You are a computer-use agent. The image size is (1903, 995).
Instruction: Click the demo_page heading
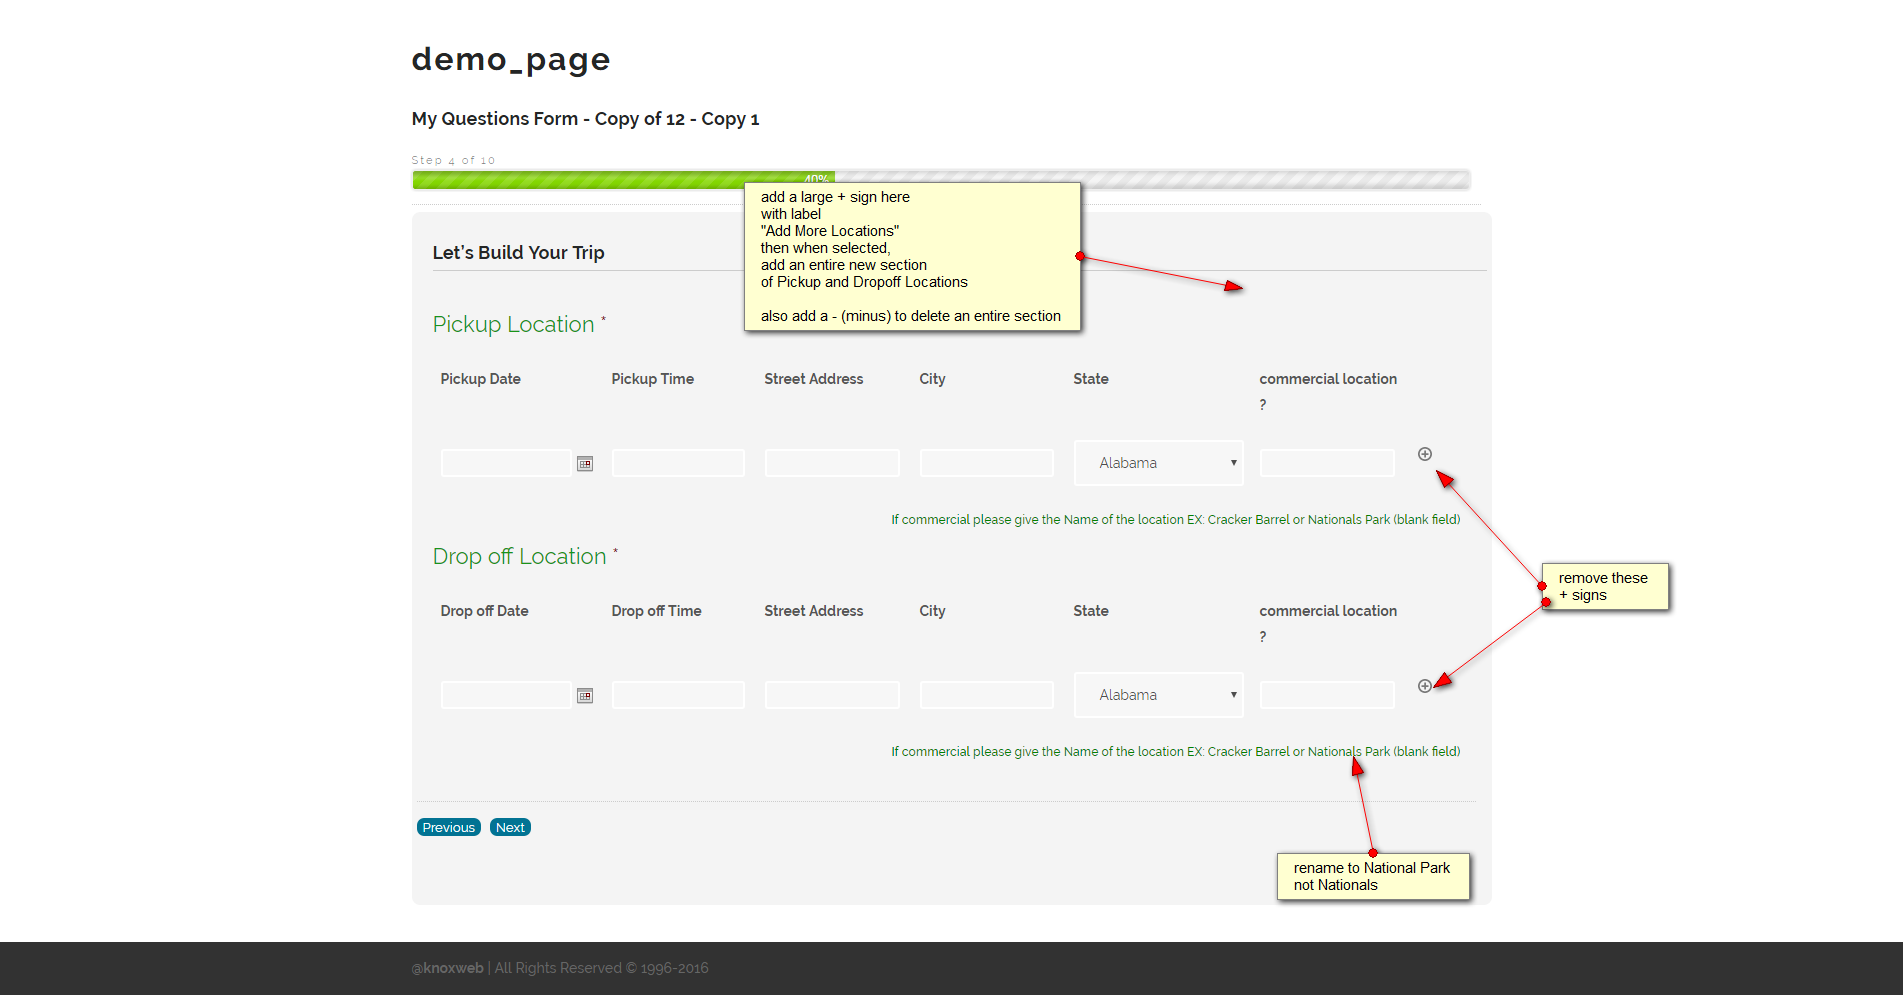(511, 60)
